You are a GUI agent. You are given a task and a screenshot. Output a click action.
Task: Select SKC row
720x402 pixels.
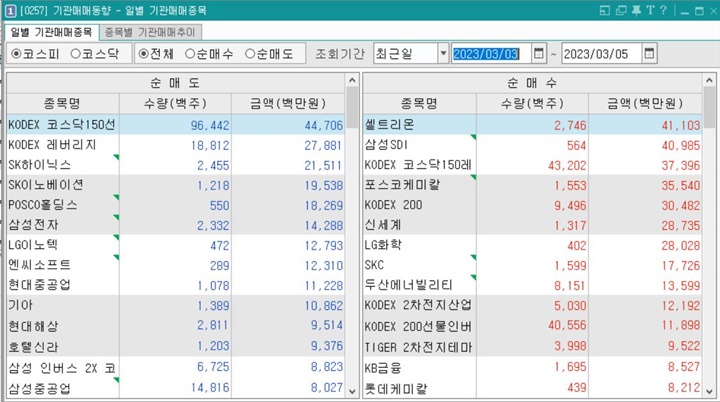532,265
